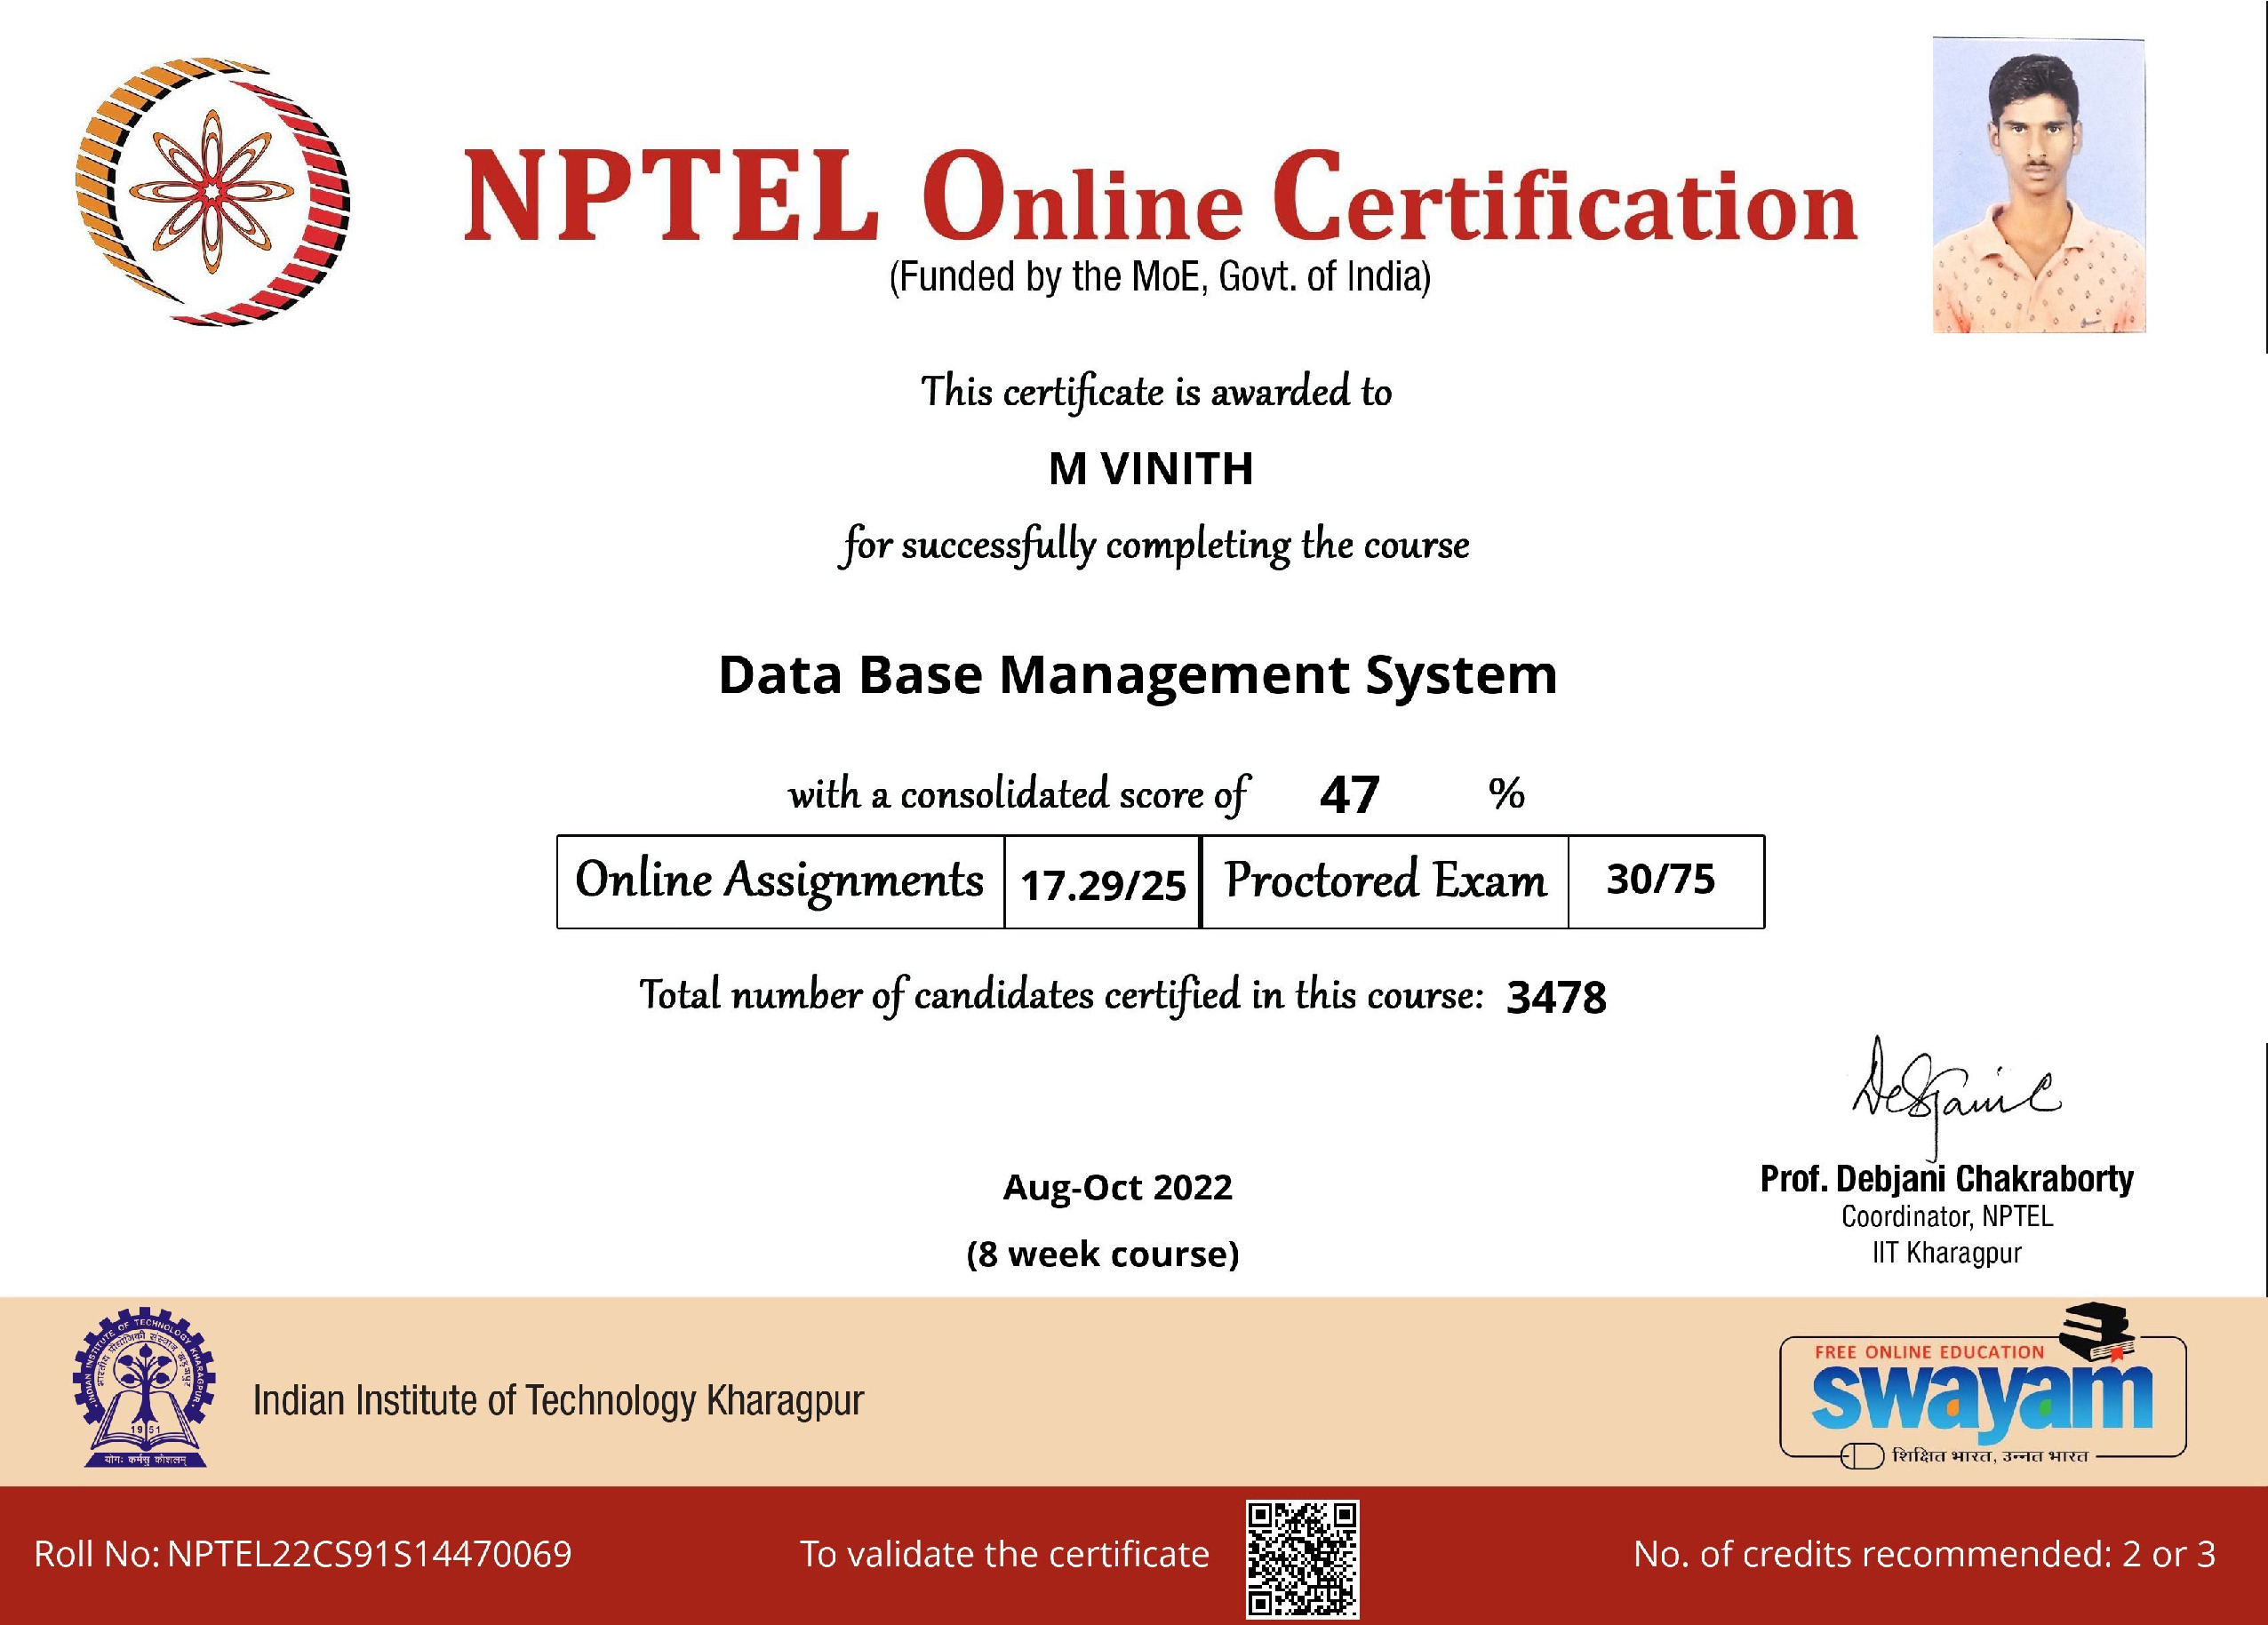
Task: Click the Swayam logo
Action: 1984,1388
